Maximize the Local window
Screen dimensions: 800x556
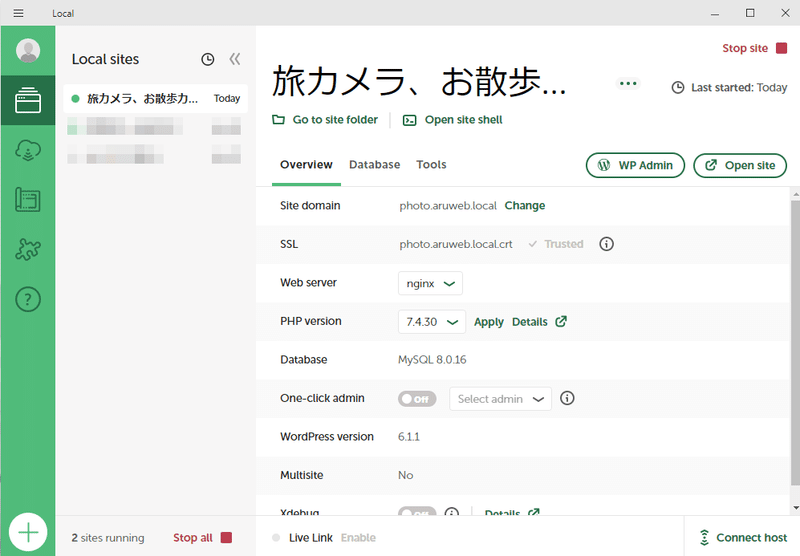click(750, 13)
